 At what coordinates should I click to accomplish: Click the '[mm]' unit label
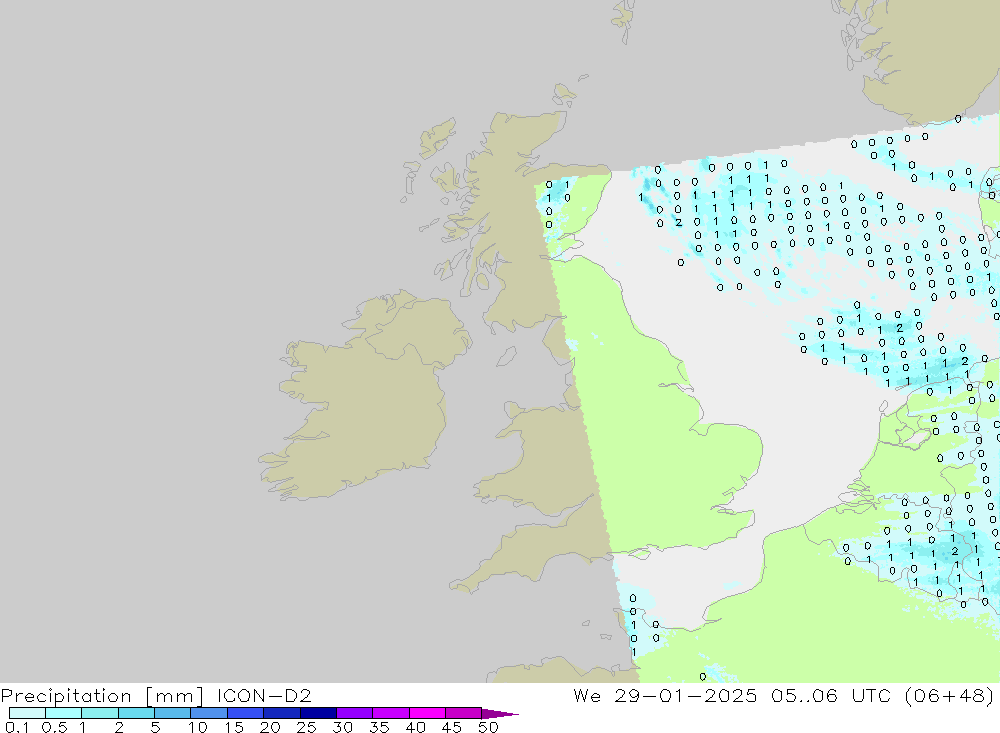point(175,695)
